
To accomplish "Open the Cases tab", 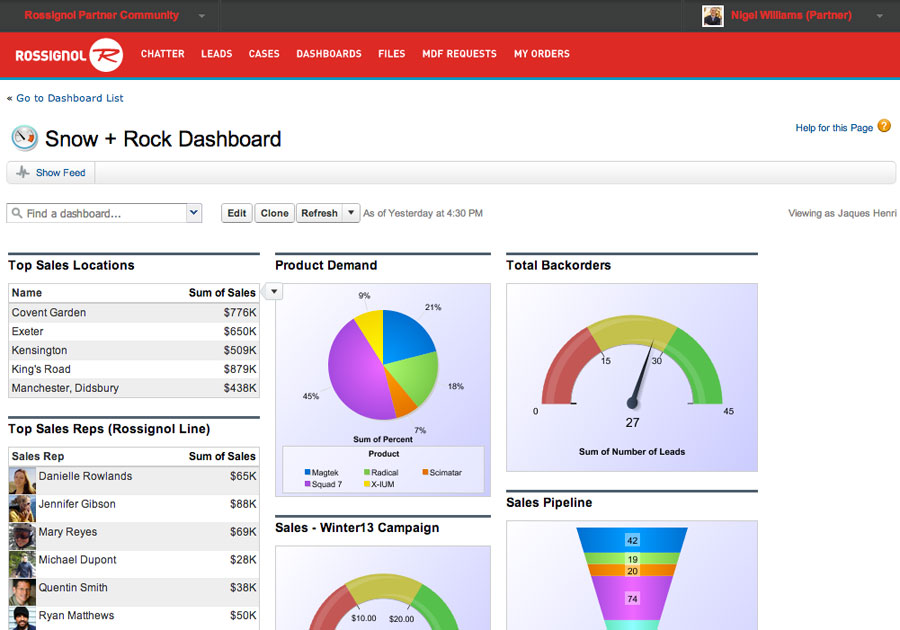I will (x=264, y=54).
